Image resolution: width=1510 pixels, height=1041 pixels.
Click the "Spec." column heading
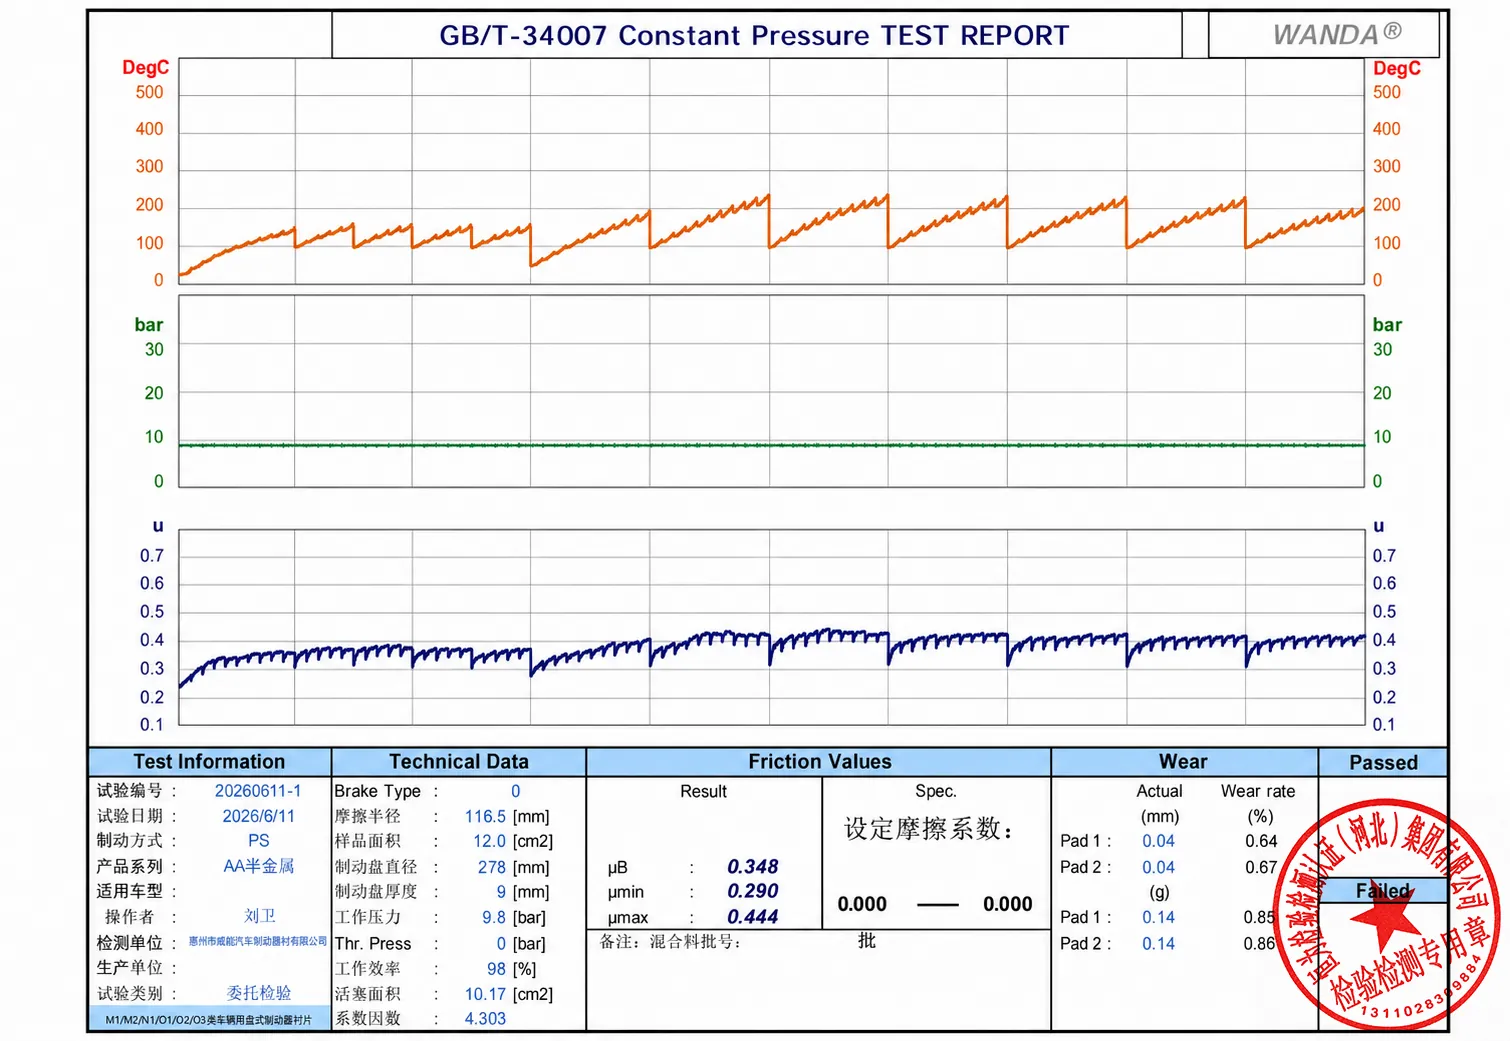pos(936,791)
